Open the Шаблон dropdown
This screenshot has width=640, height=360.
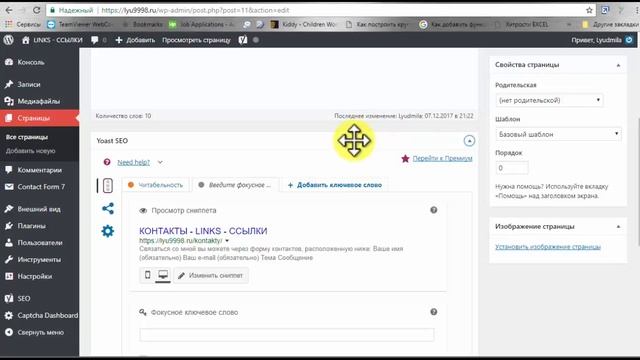(x=558, y=134)
